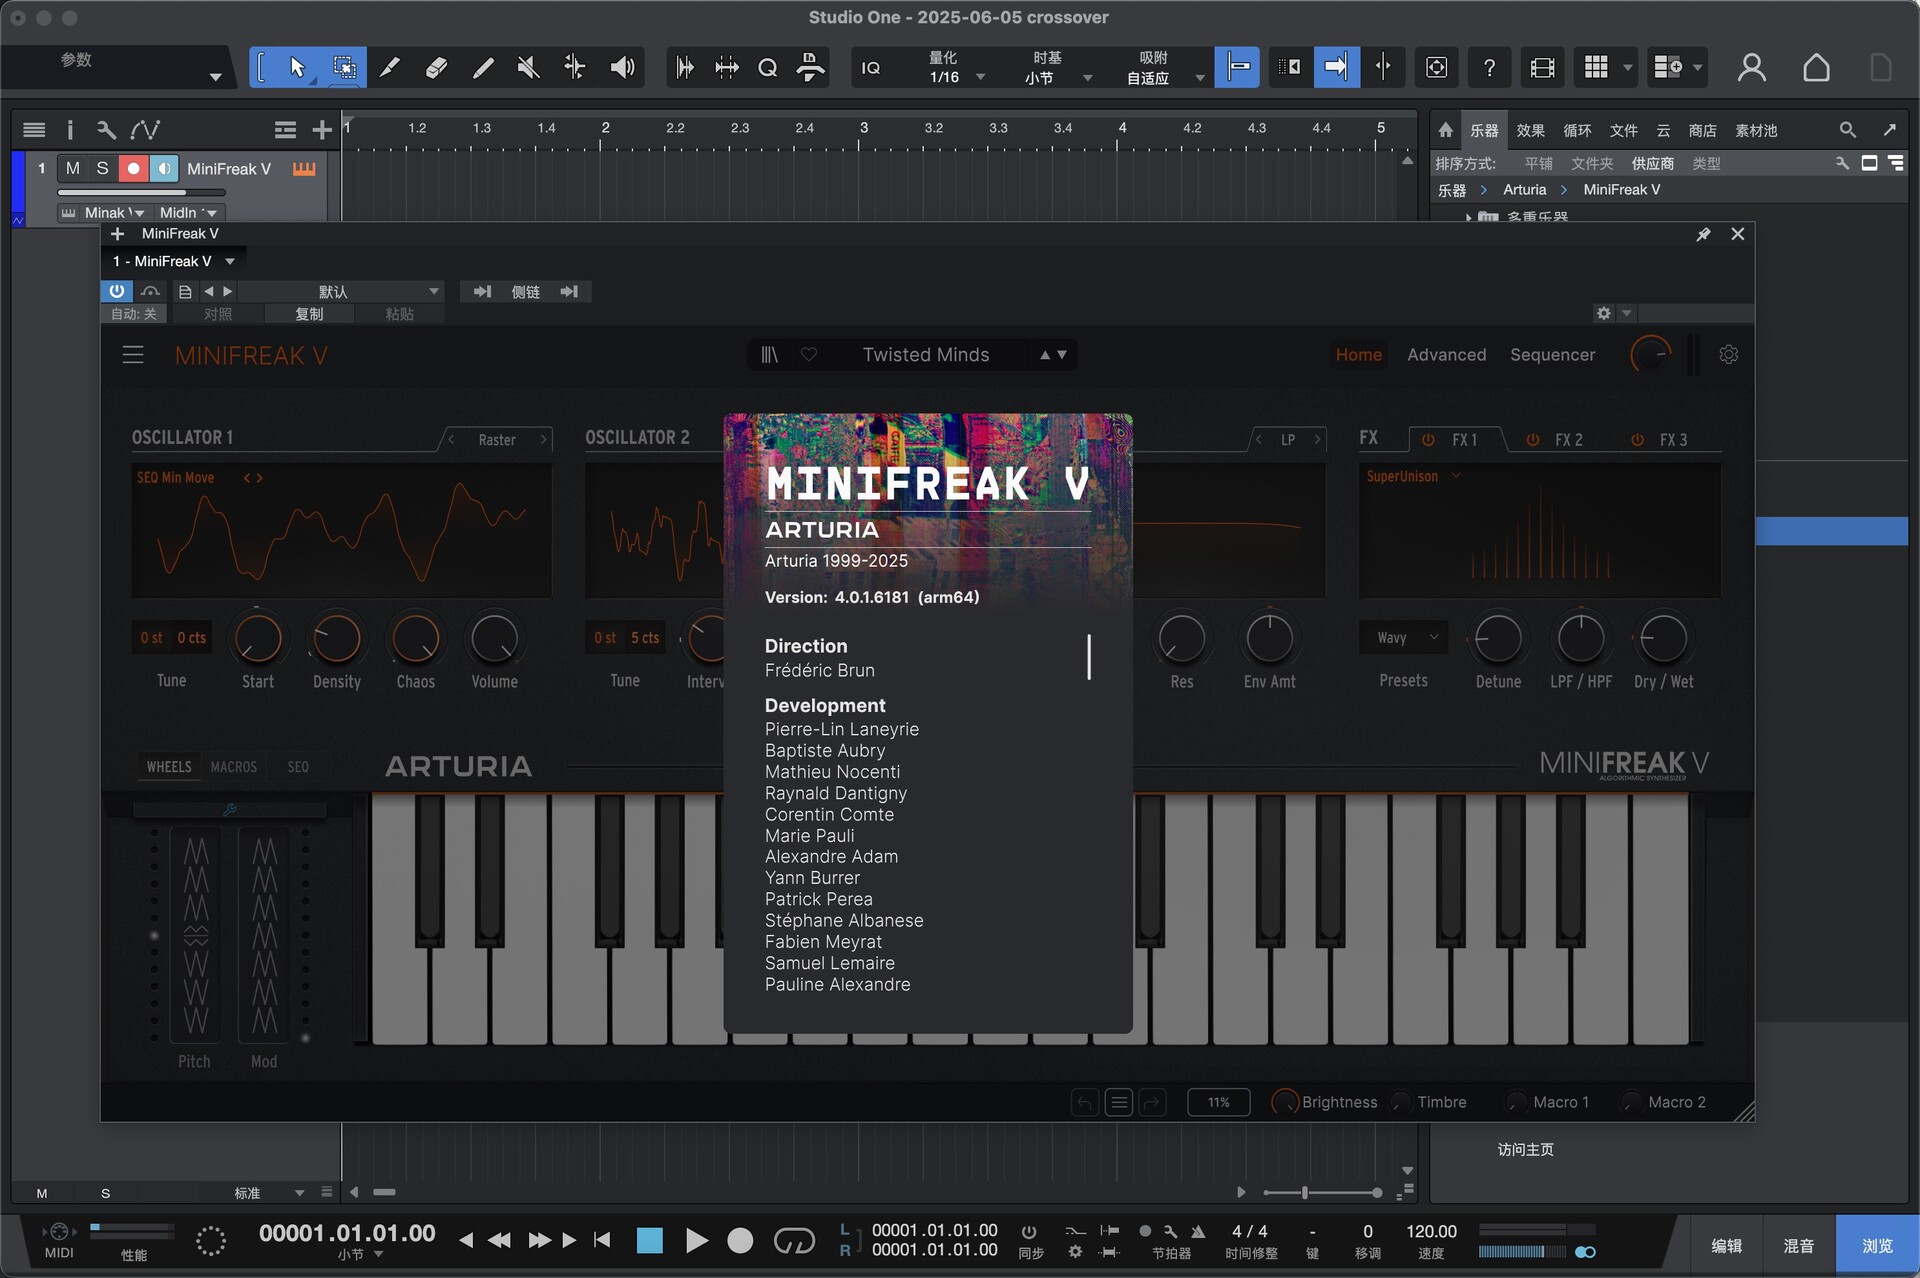
Task: Open the IQ quantize panel
Action: [x=871, y=68]
